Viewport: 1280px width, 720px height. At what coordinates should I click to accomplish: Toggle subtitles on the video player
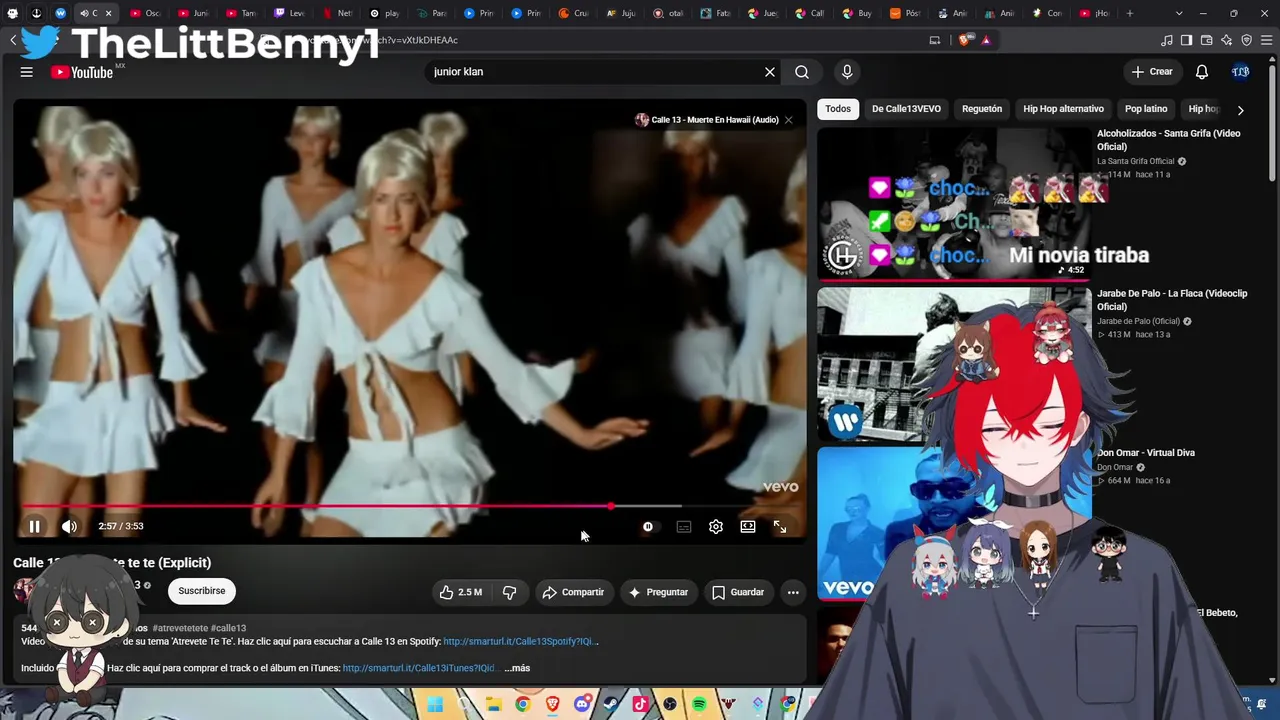click(684, 526)
